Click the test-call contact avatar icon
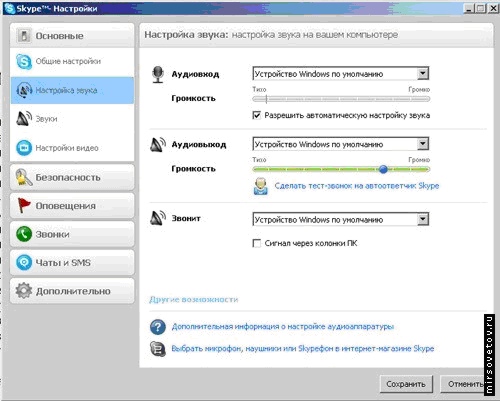This screenshot has width=500, height=401. coord(260,186)
